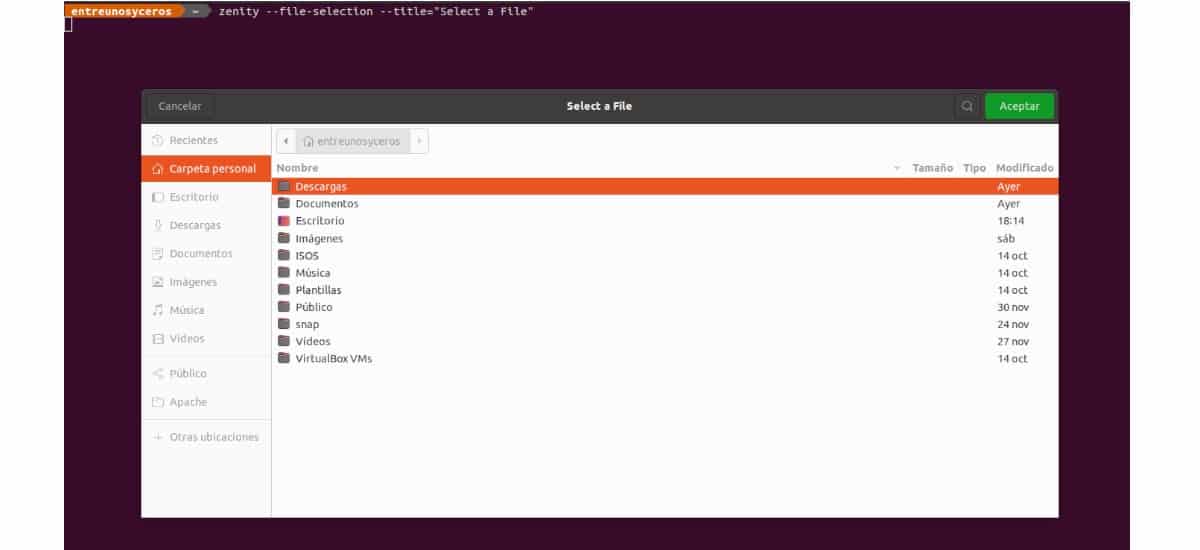Screen dimensions: 1200x550
Task: Click the back path arrow
Action: tap(286, 141)
